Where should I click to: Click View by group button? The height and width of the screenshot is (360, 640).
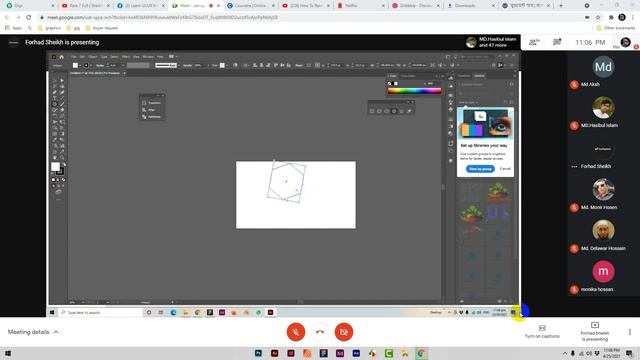(480, 169)
